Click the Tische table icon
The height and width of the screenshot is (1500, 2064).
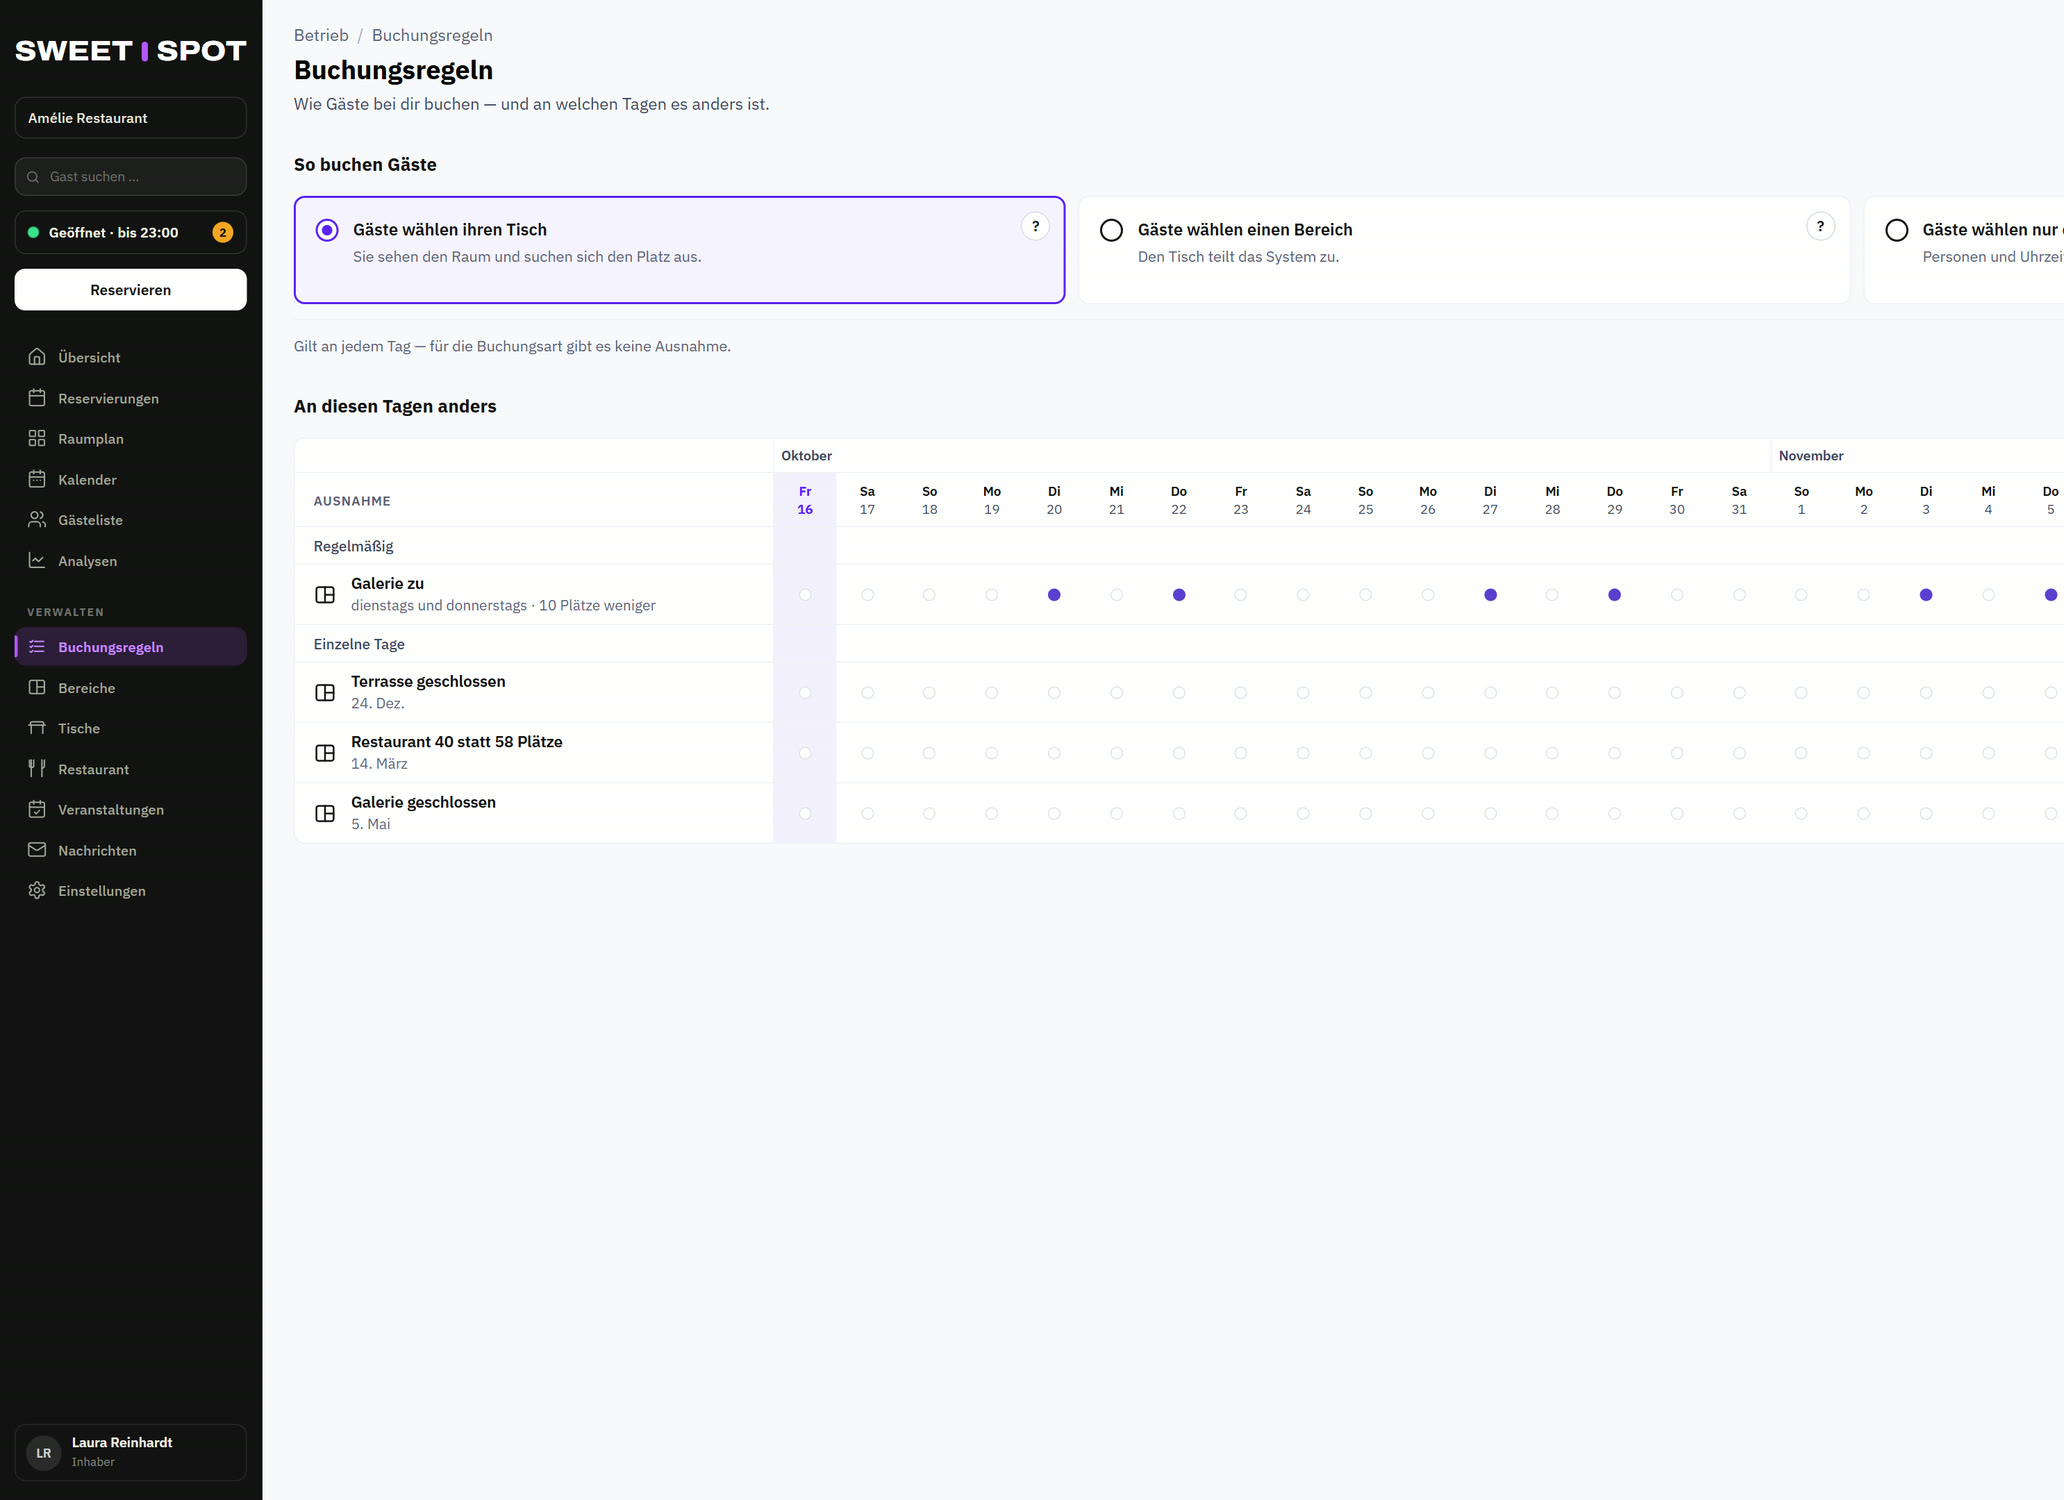click(37, 728)
